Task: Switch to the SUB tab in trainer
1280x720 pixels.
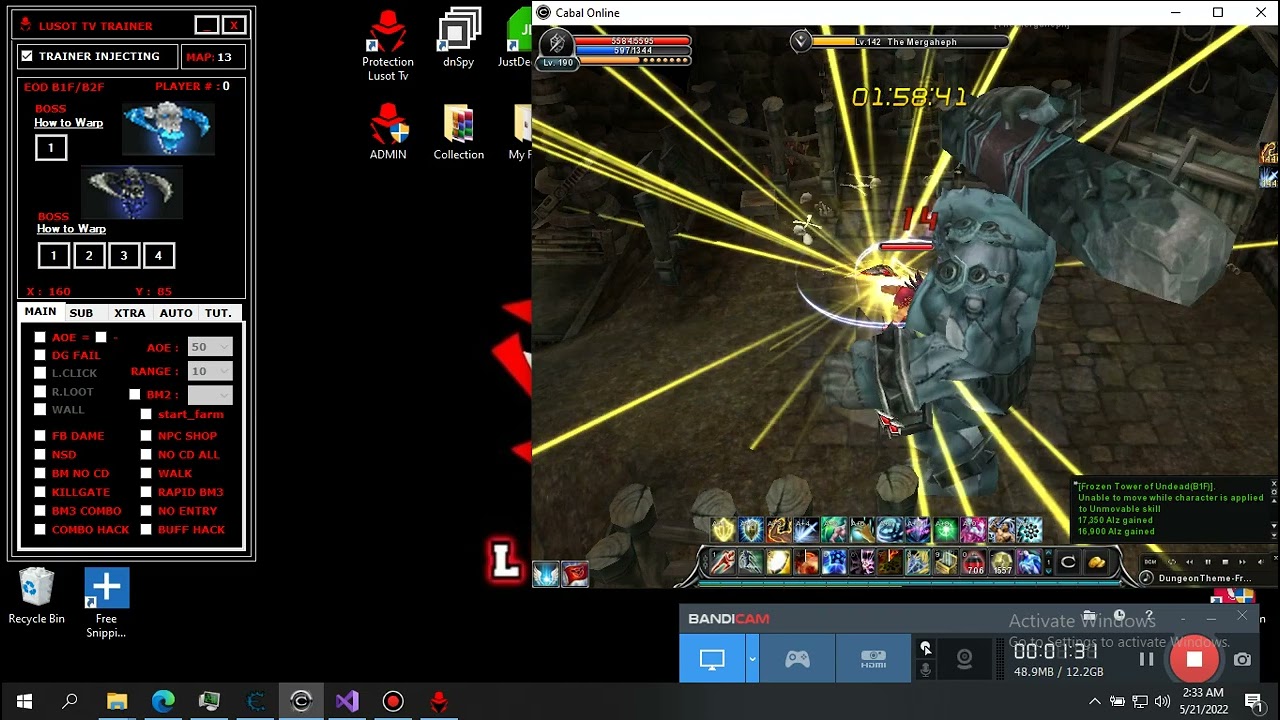Action: (x=81, y=313)
